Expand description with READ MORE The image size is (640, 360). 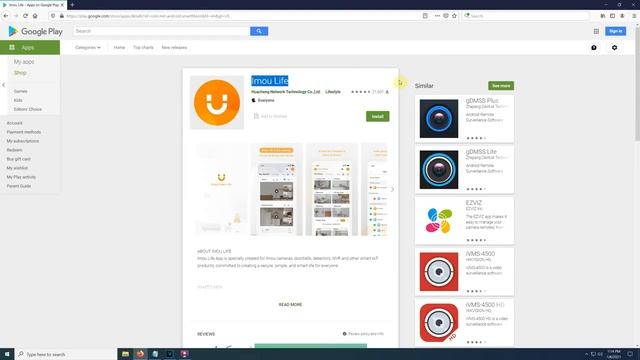coord(290,304)
